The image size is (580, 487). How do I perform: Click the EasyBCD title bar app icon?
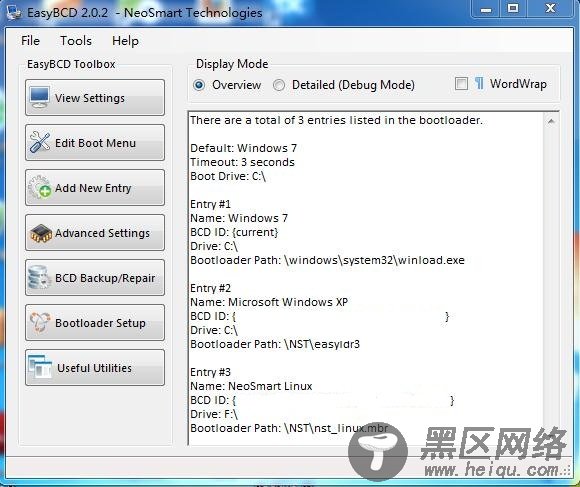click(x=14, y=13)
